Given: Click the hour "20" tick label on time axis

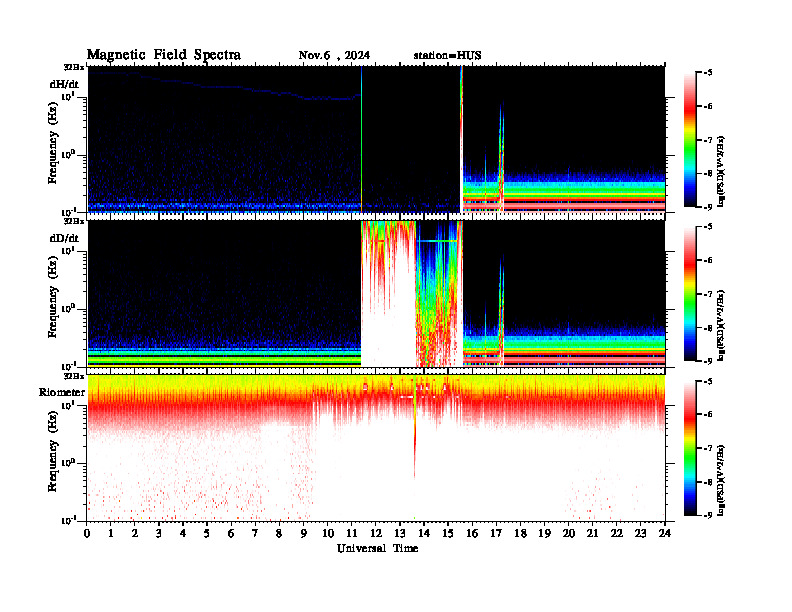Looking at the screenshot, I should (x=569, y=534).
